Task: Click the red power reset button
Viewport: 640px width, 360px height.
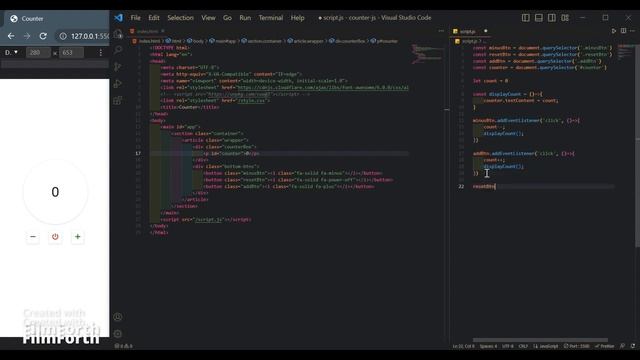Action: [55, 237]
